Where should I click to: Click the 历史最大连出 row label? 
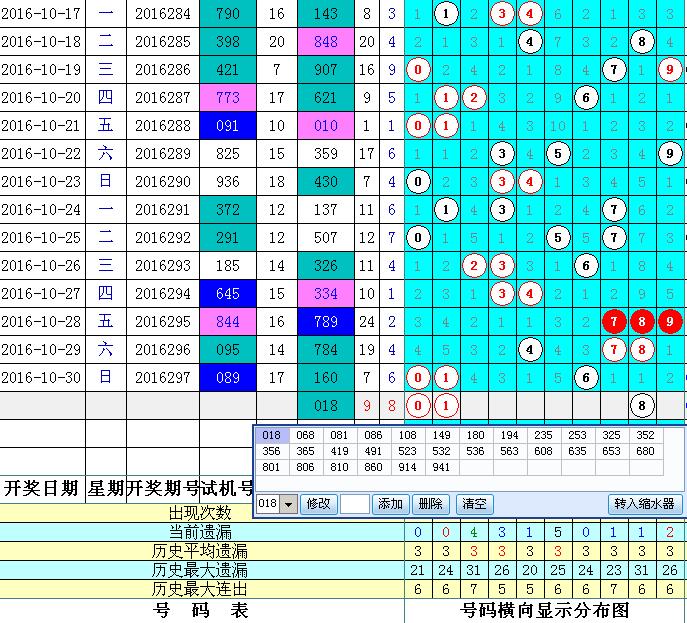point(200,589)
